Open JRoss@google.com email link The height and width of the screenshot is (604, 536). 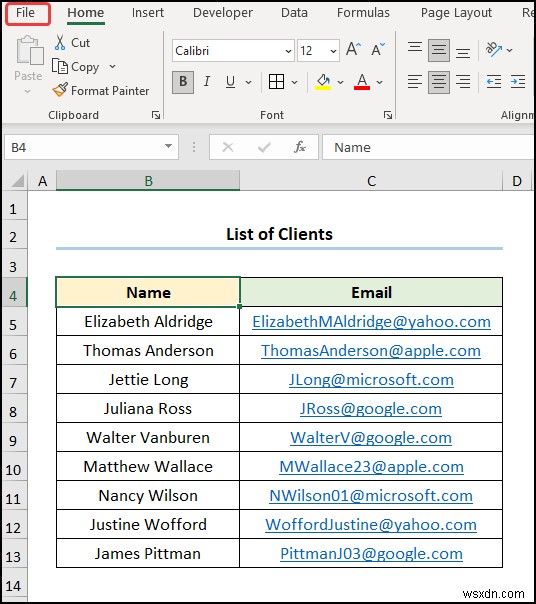click(371, 408)
